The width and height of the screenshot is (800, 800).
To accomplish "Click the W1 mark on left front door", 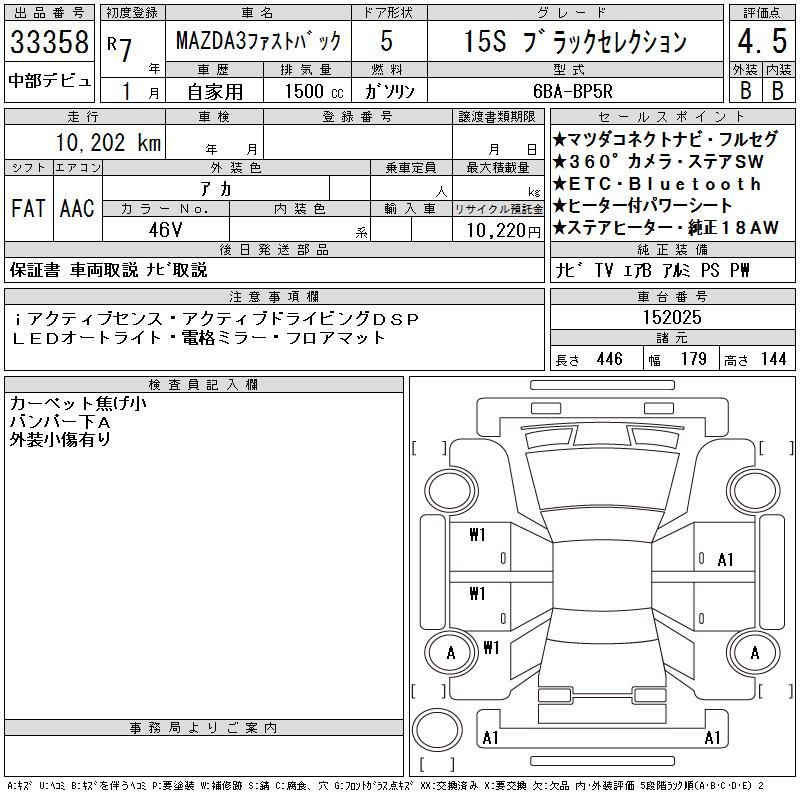I will pyautogui.click(x=477, y=535).
